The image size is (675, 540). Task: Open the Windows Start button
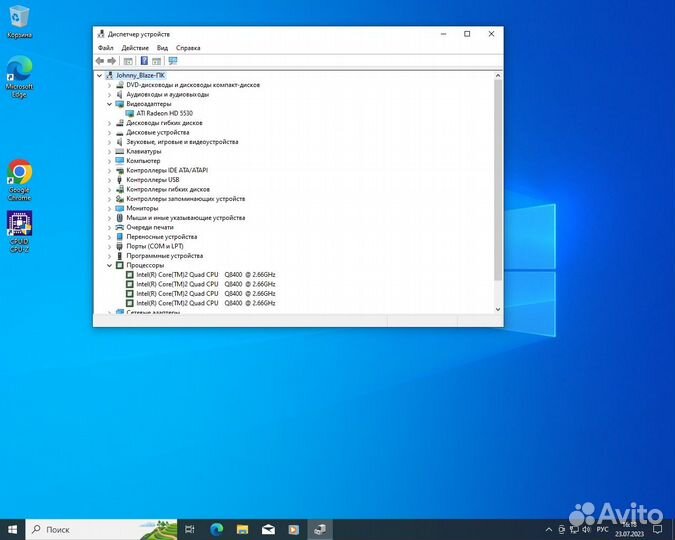[x=12, y=530]
